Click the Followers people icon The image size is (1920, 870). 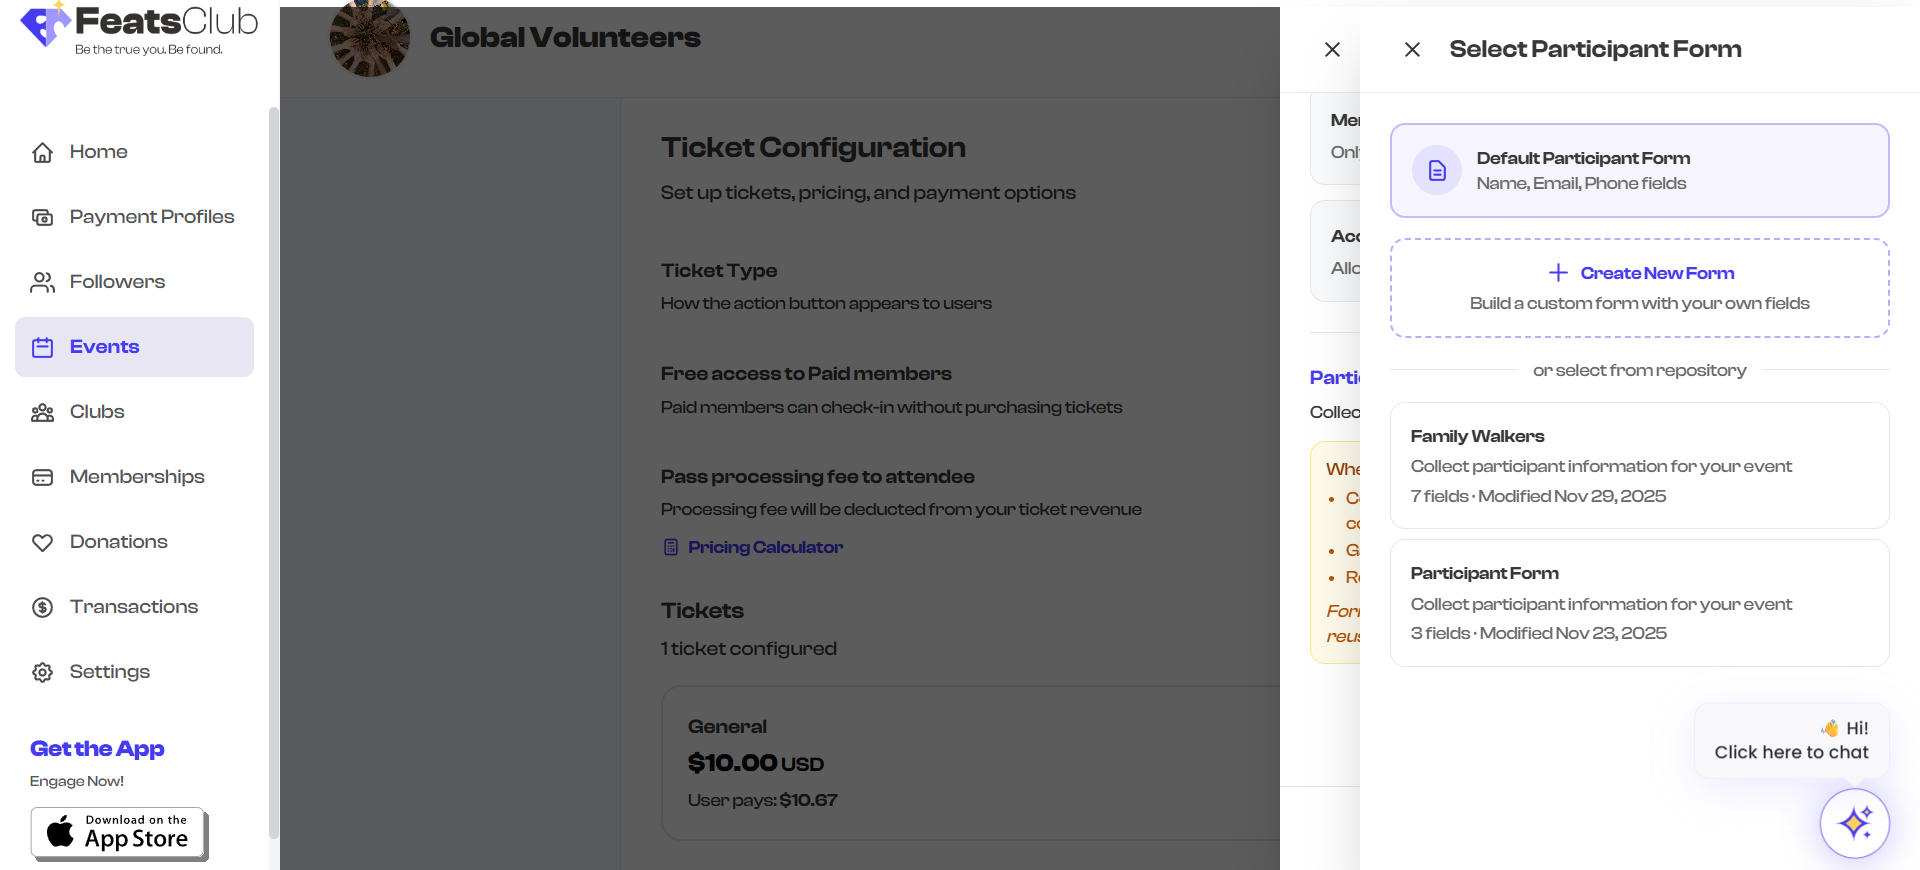click(x=42, y=282)
